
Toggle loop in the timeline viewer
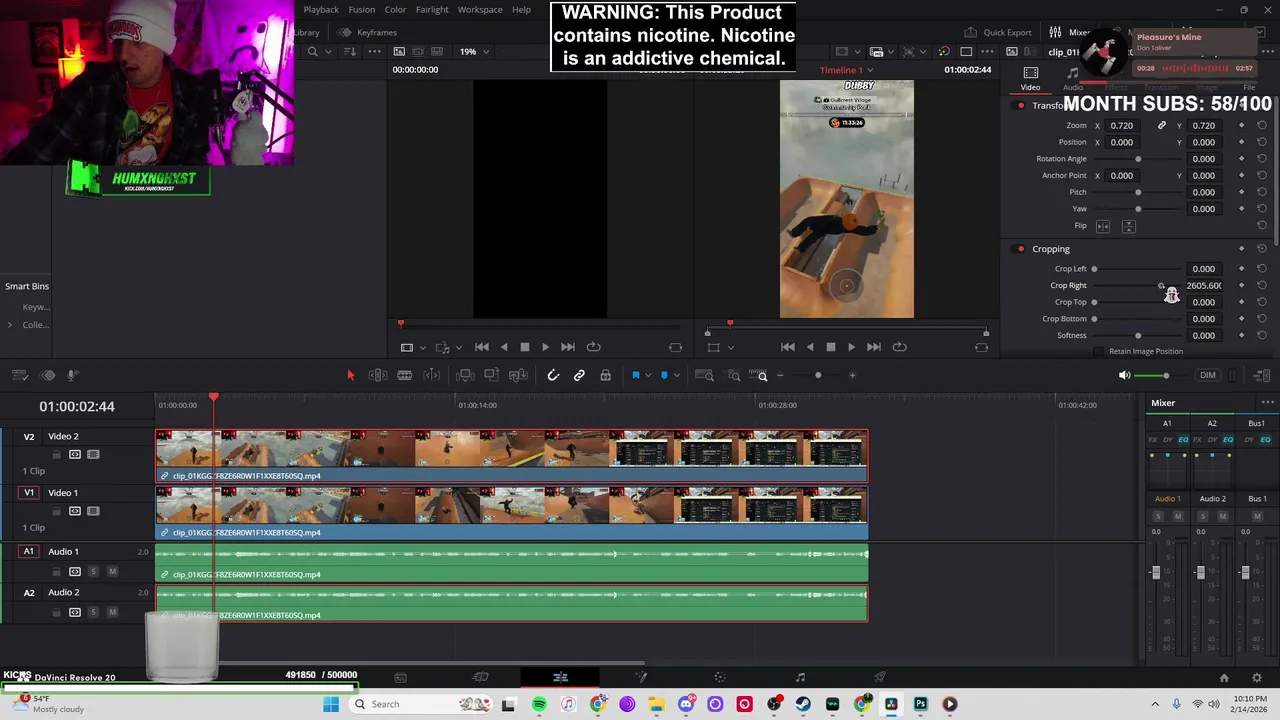tap(899, 347)
